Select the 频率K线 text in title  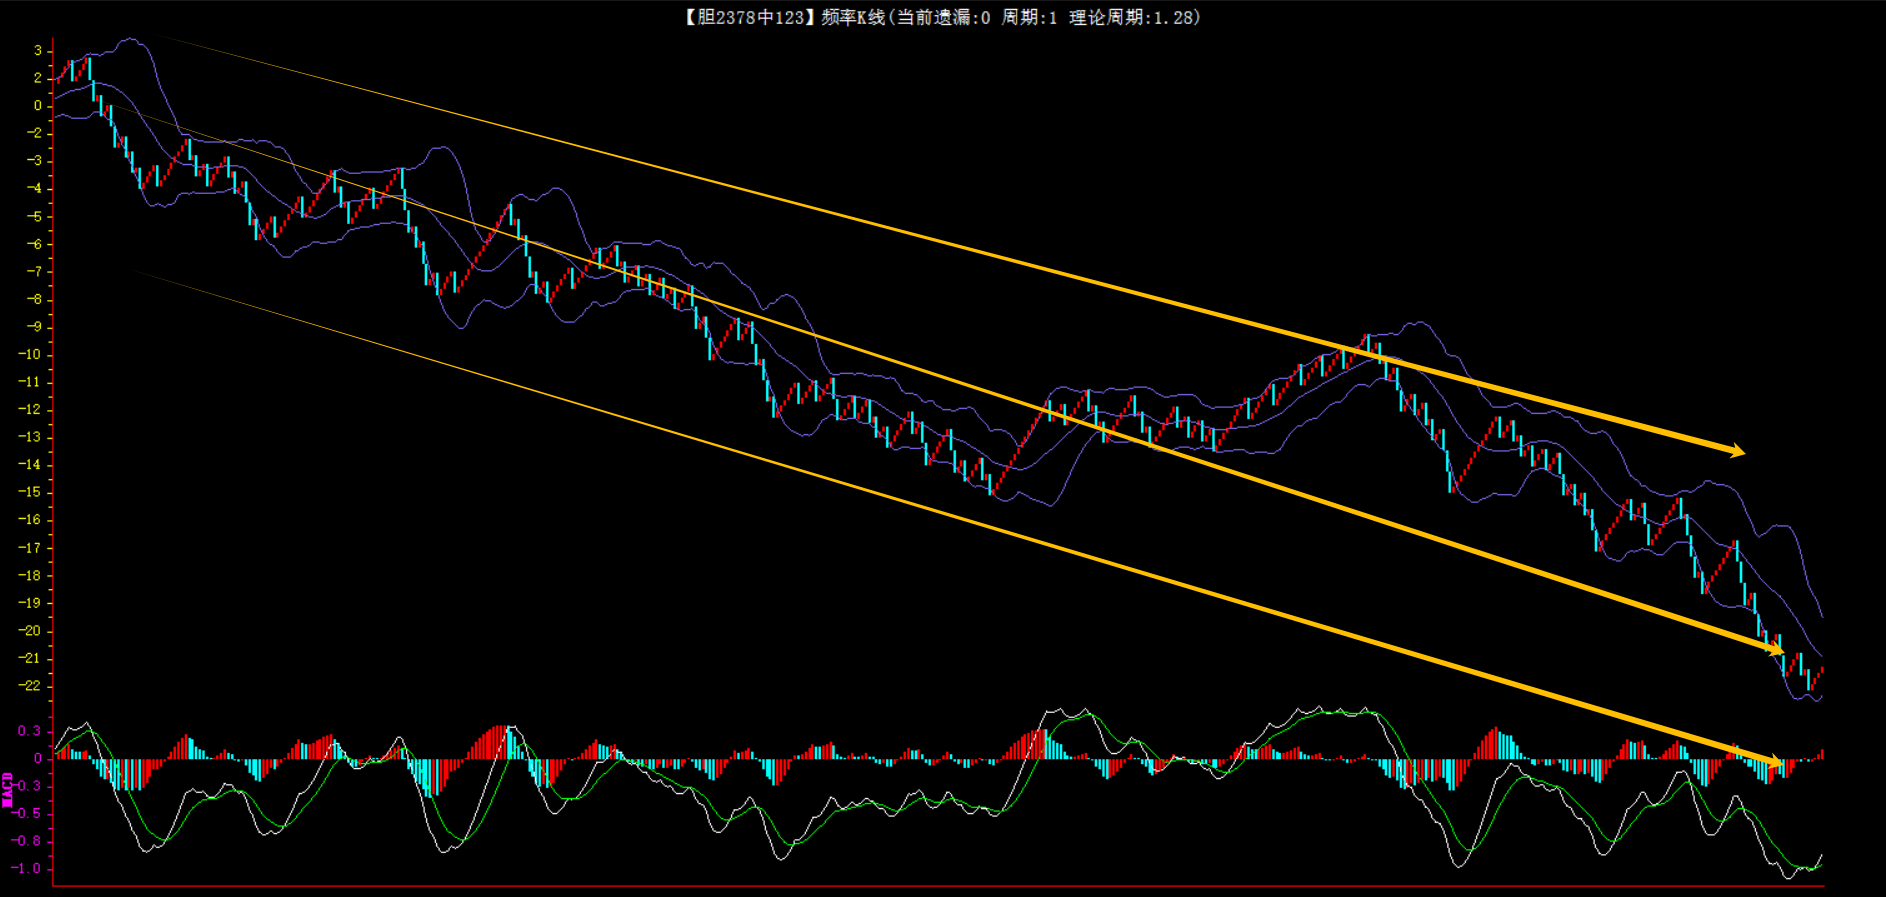(853, 17)
